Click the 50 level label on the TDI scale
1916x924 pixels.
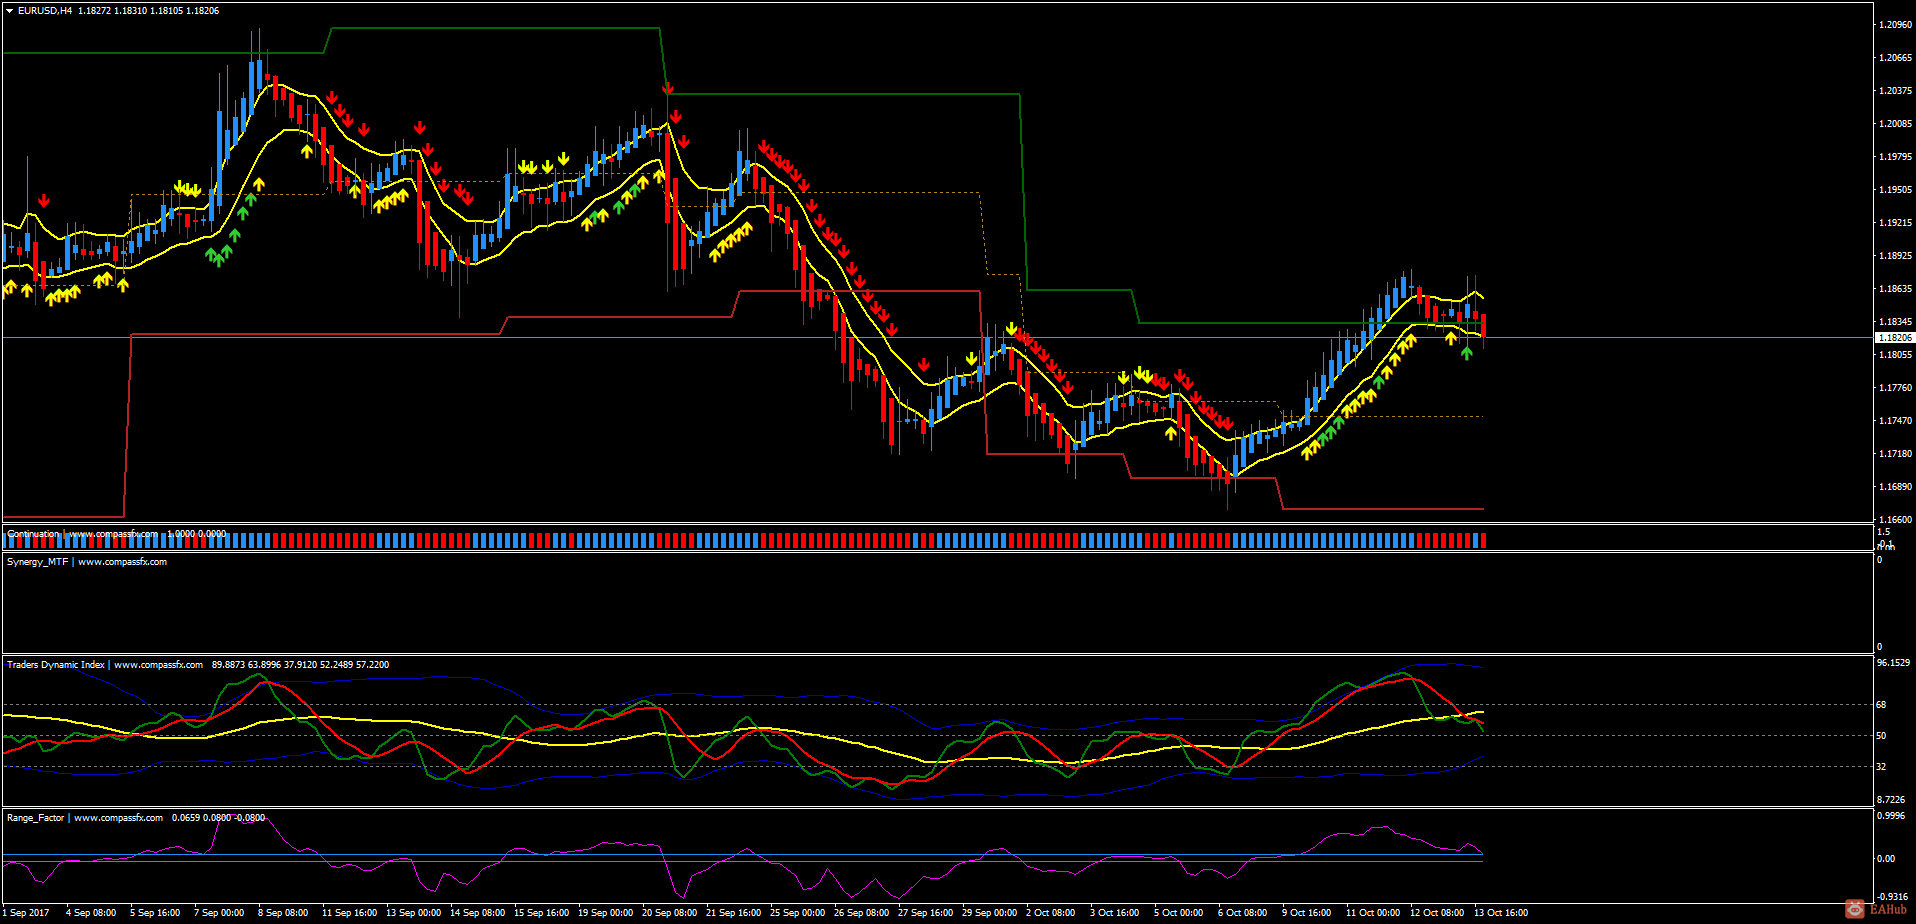point(1881,736)
